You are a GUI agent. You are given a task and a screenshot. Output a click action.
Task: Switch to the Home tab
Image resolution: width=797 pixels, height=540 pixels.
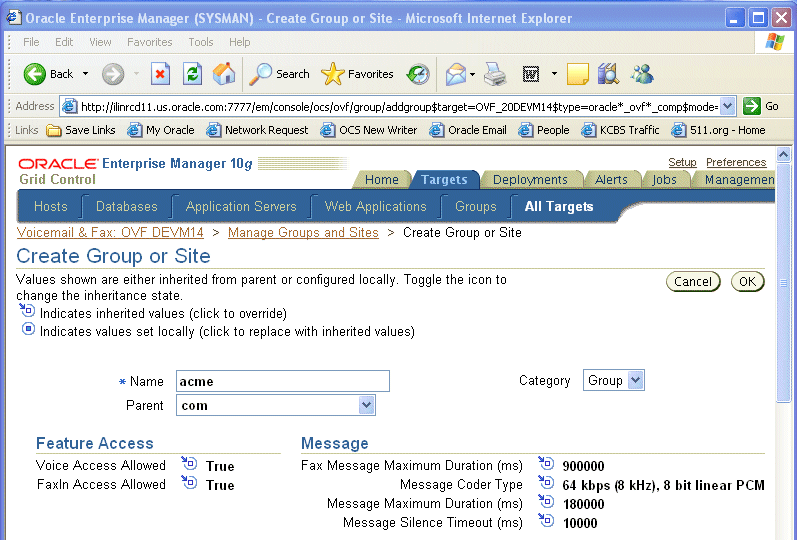(x=382, y=179)
